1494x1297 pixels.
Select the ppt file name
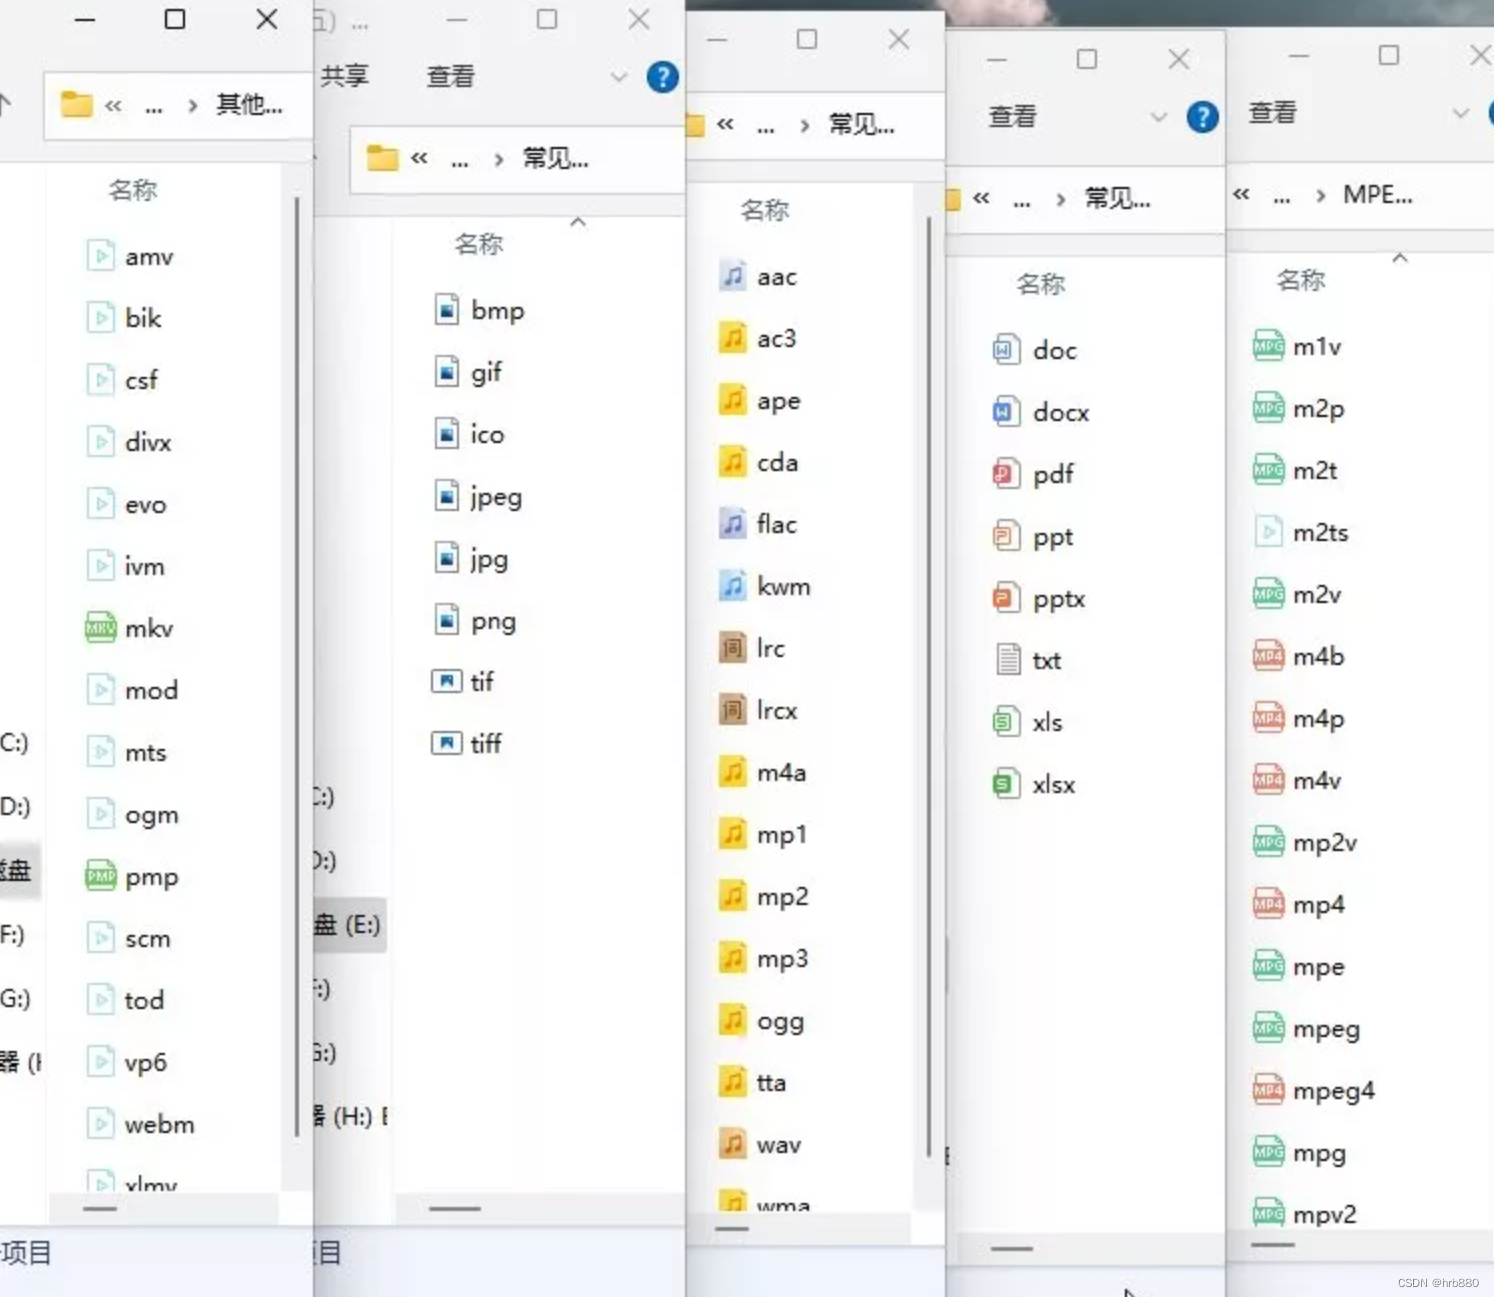click(1053, 537)
